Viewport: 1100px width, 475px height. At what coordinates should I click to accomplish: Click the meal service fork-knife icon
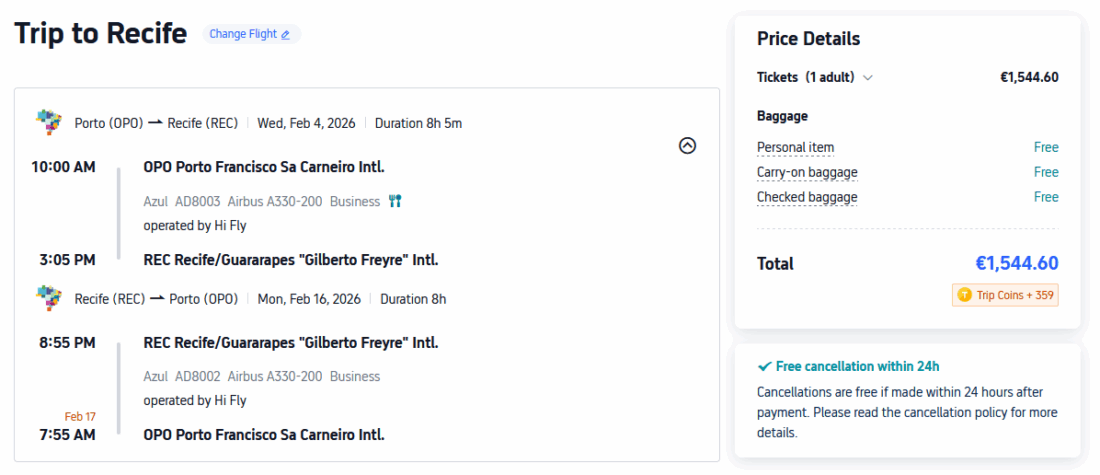click(395, 201)
